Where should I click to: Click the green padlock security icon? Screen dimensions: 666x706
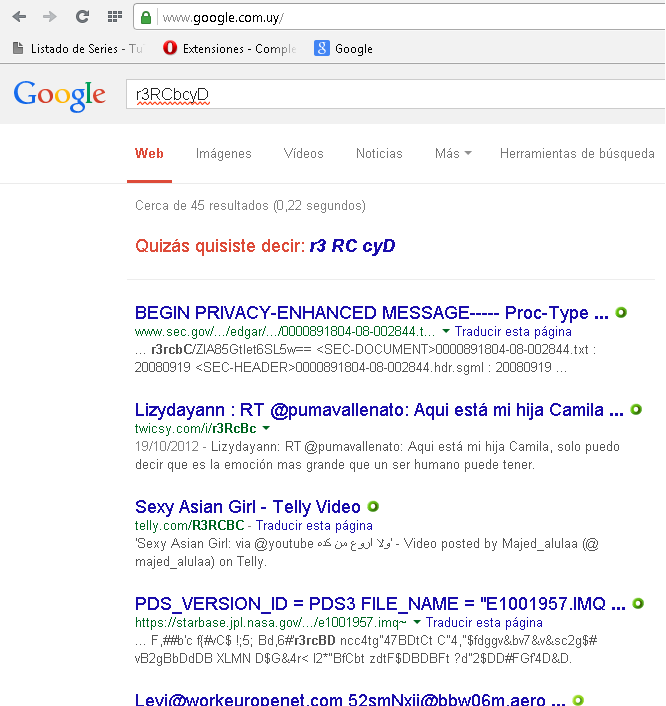click(145, 18)
